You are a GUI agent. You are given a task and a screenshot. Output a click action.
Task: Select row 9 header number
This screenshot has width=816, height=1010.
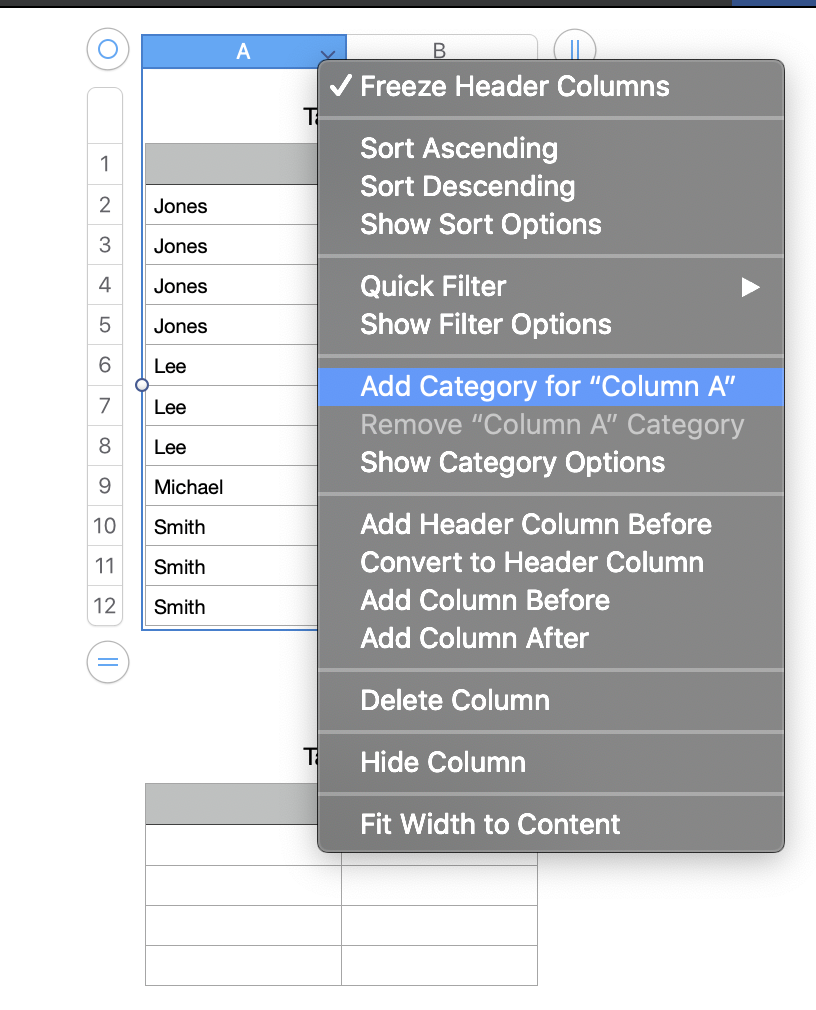point(105,487)
